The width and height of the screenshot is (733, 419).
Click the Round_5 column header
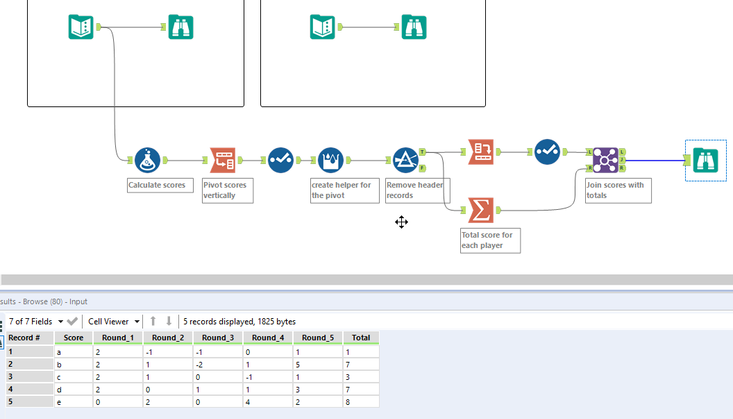318,338
